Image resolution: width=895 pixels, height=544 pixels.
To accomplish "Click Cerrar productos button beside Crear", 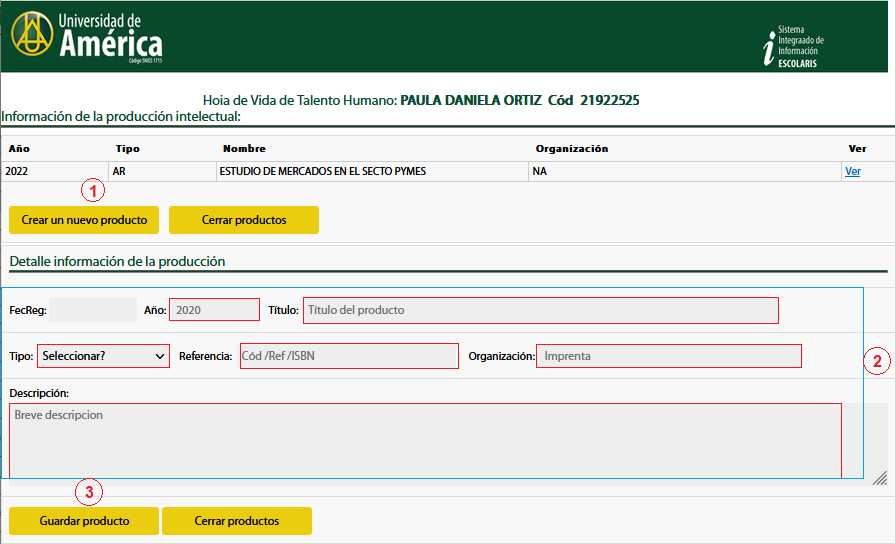I will pyautogui.click(x=244, y=220).
